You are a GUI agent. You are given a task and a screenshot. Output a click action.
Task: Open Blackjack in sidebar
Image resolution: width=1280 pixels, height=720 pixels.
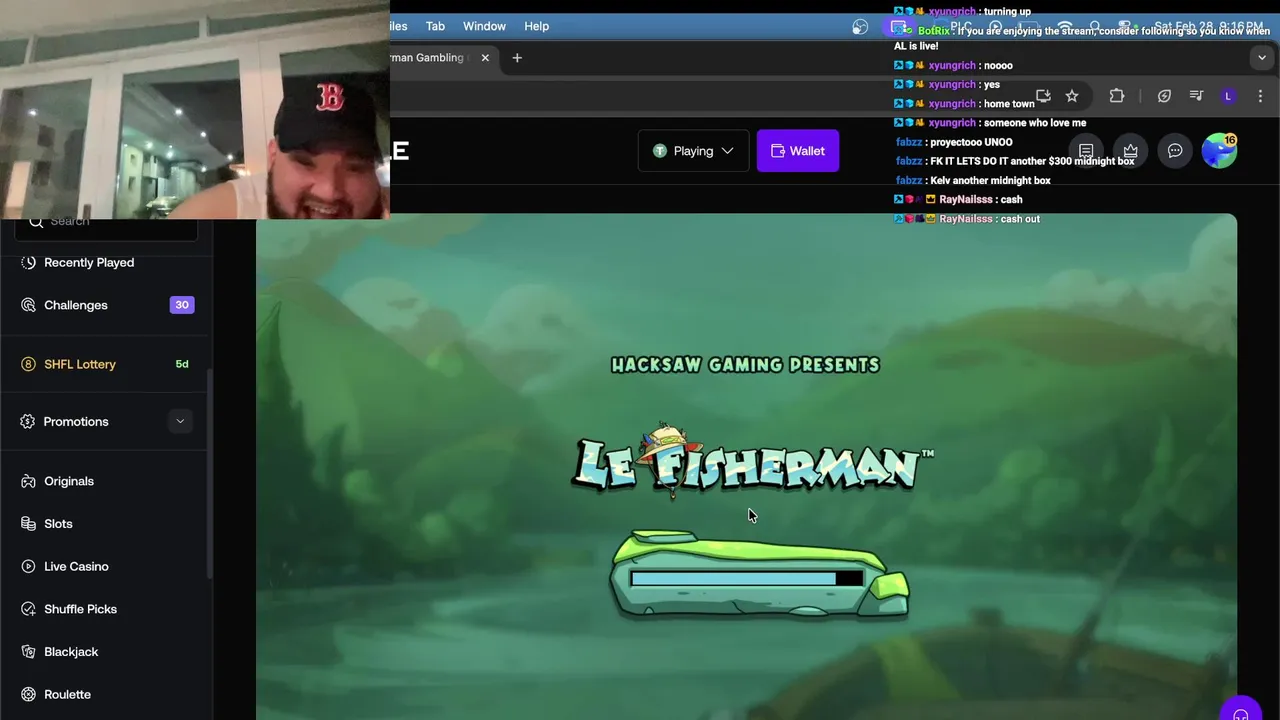coord(71,652)
